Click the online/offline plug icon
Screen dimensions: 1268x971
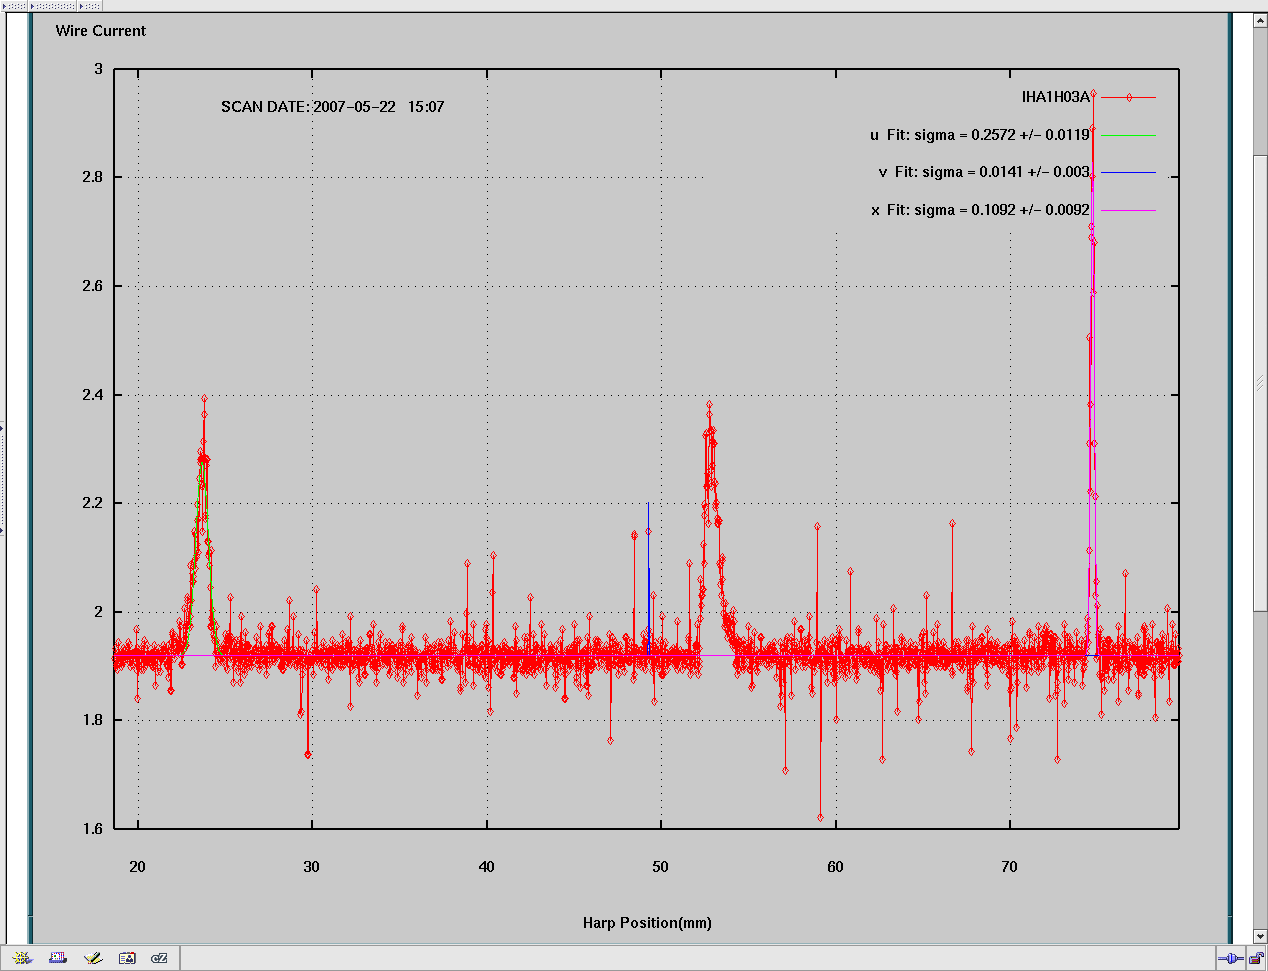click(x=1231, y=959)
